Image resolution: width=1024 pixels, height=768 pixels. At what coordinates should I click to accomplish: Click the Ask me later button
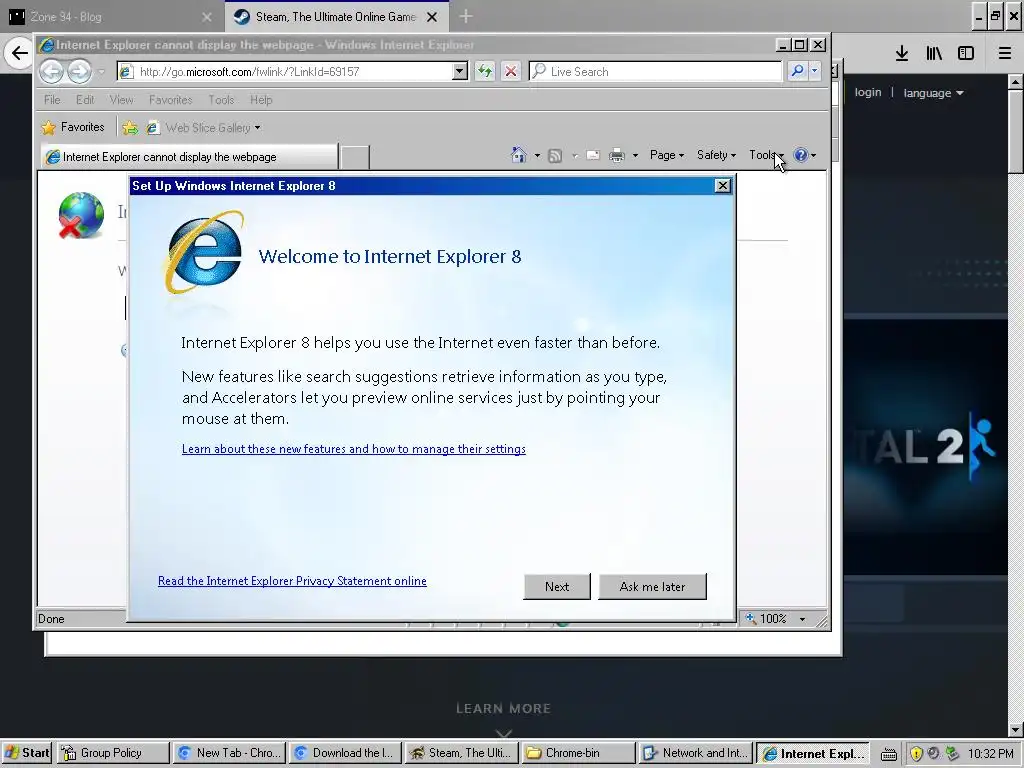pyautogui.click(x=652, y=586)
